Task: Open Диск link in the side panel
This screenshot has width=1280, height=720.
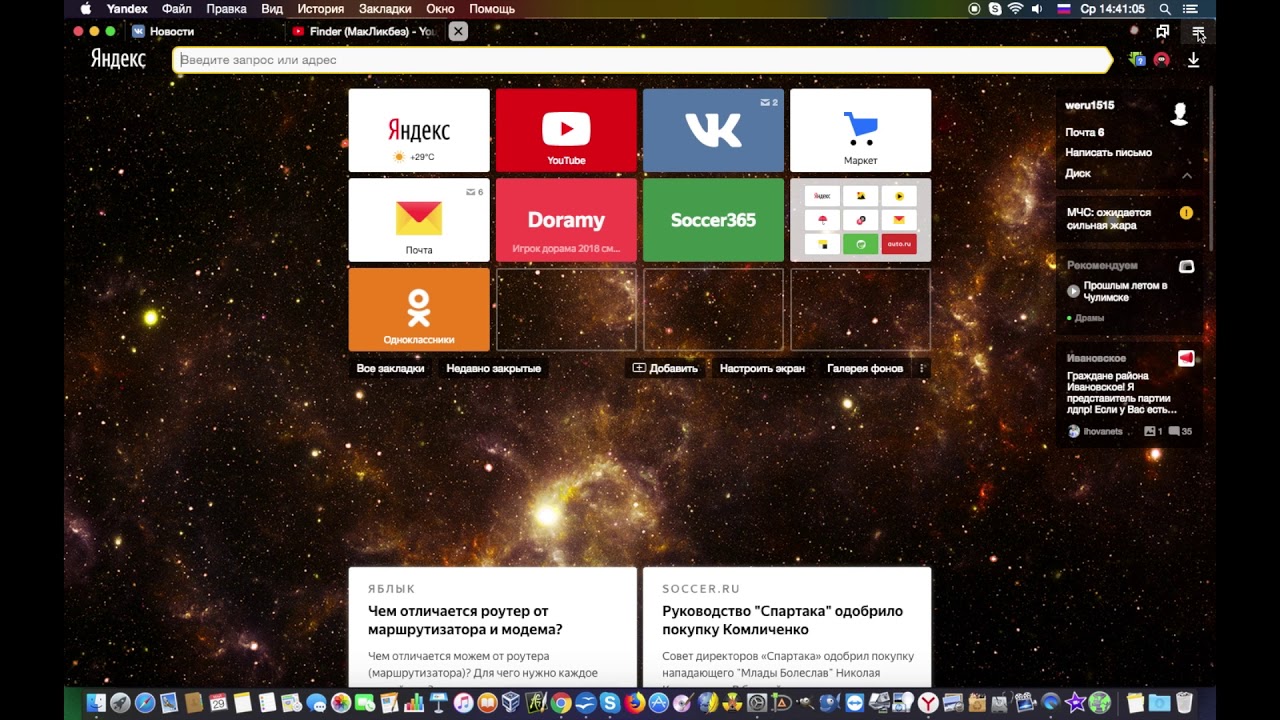Action: [x=1078, y=173]
